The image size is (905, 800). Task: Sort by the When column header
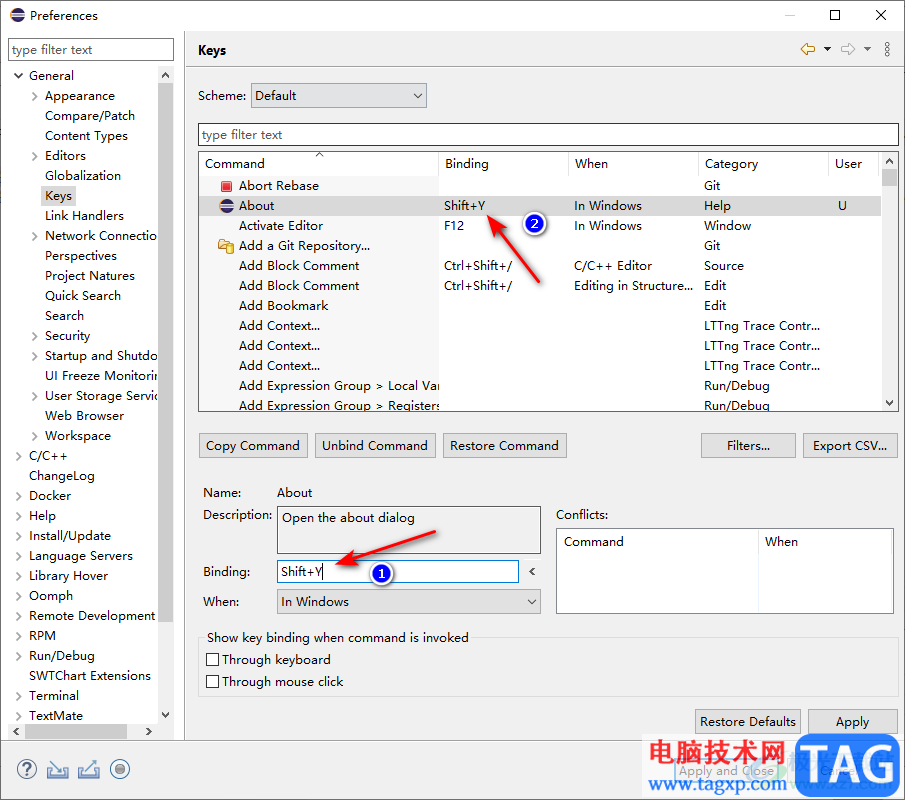pyautogui.click(x=633, y=164)
